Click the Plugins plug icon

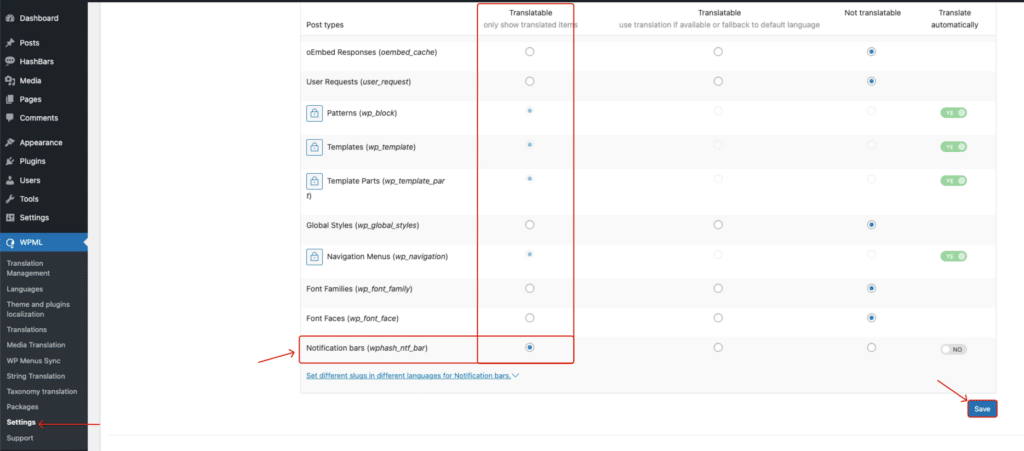point(10,161)
